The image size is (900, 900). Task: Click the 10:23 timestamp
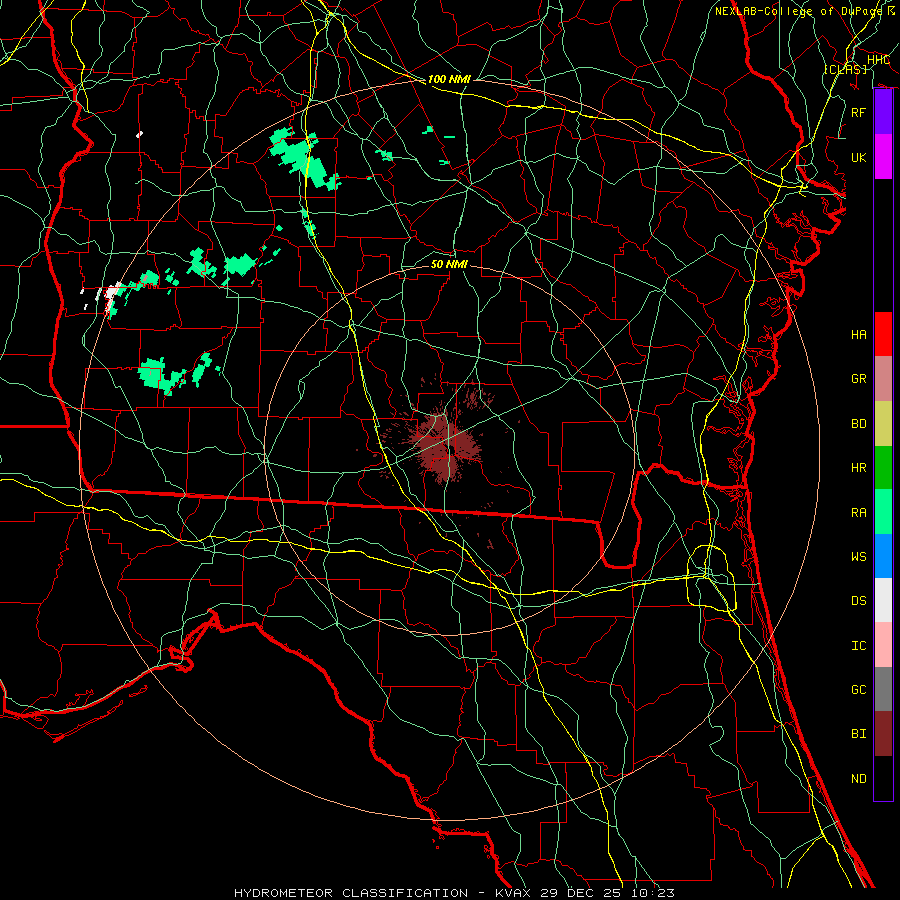click(x=653, y=893)
